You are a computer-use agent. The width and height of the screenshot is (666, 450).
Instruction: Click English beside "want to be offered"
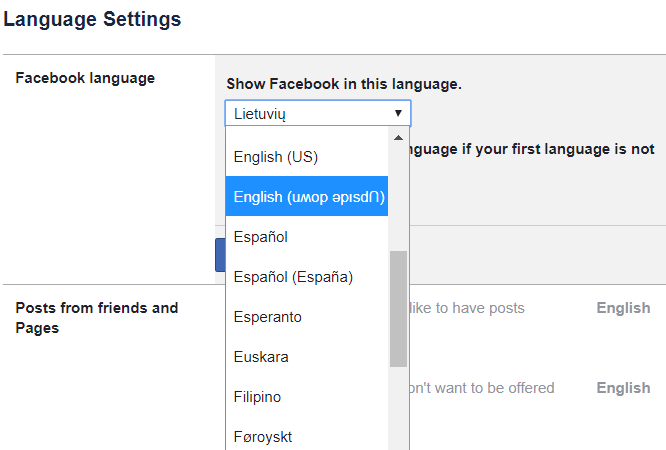(623, 388)
